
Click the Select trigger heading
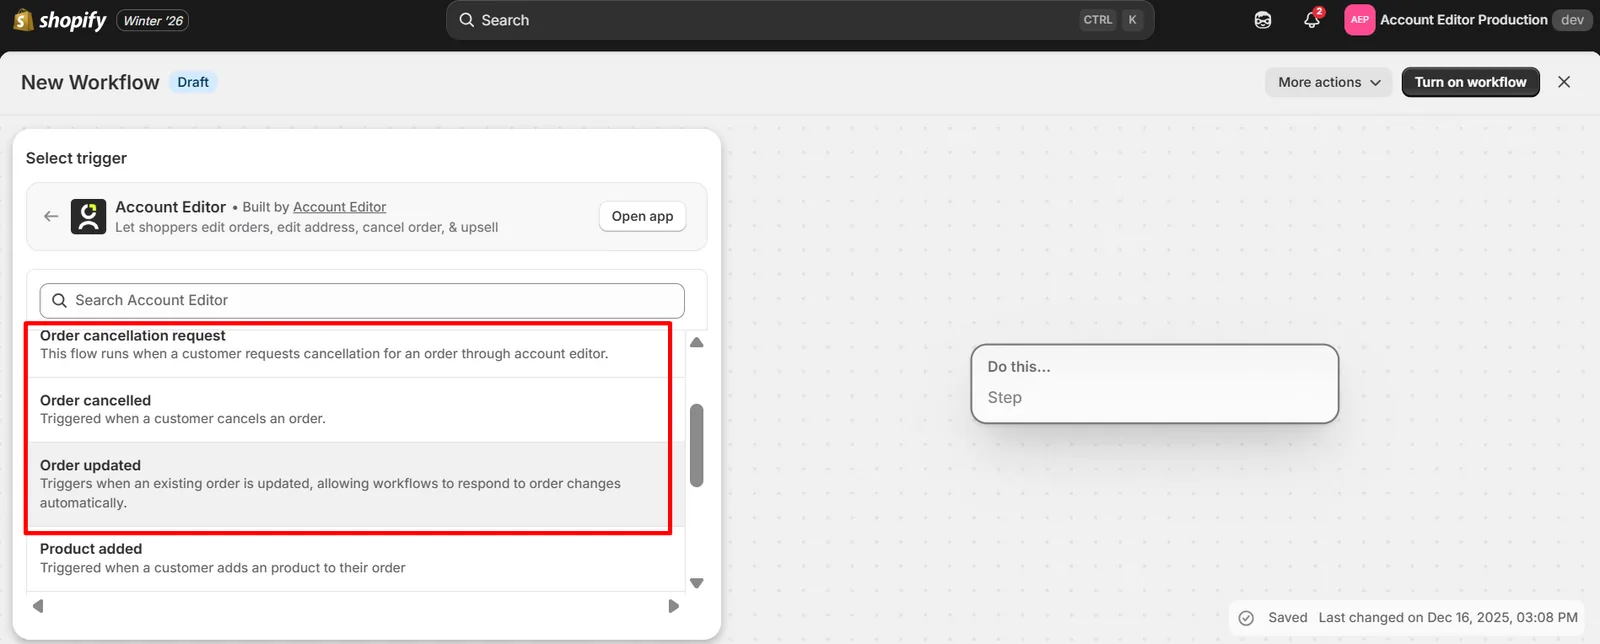click(x=76, y=158)
